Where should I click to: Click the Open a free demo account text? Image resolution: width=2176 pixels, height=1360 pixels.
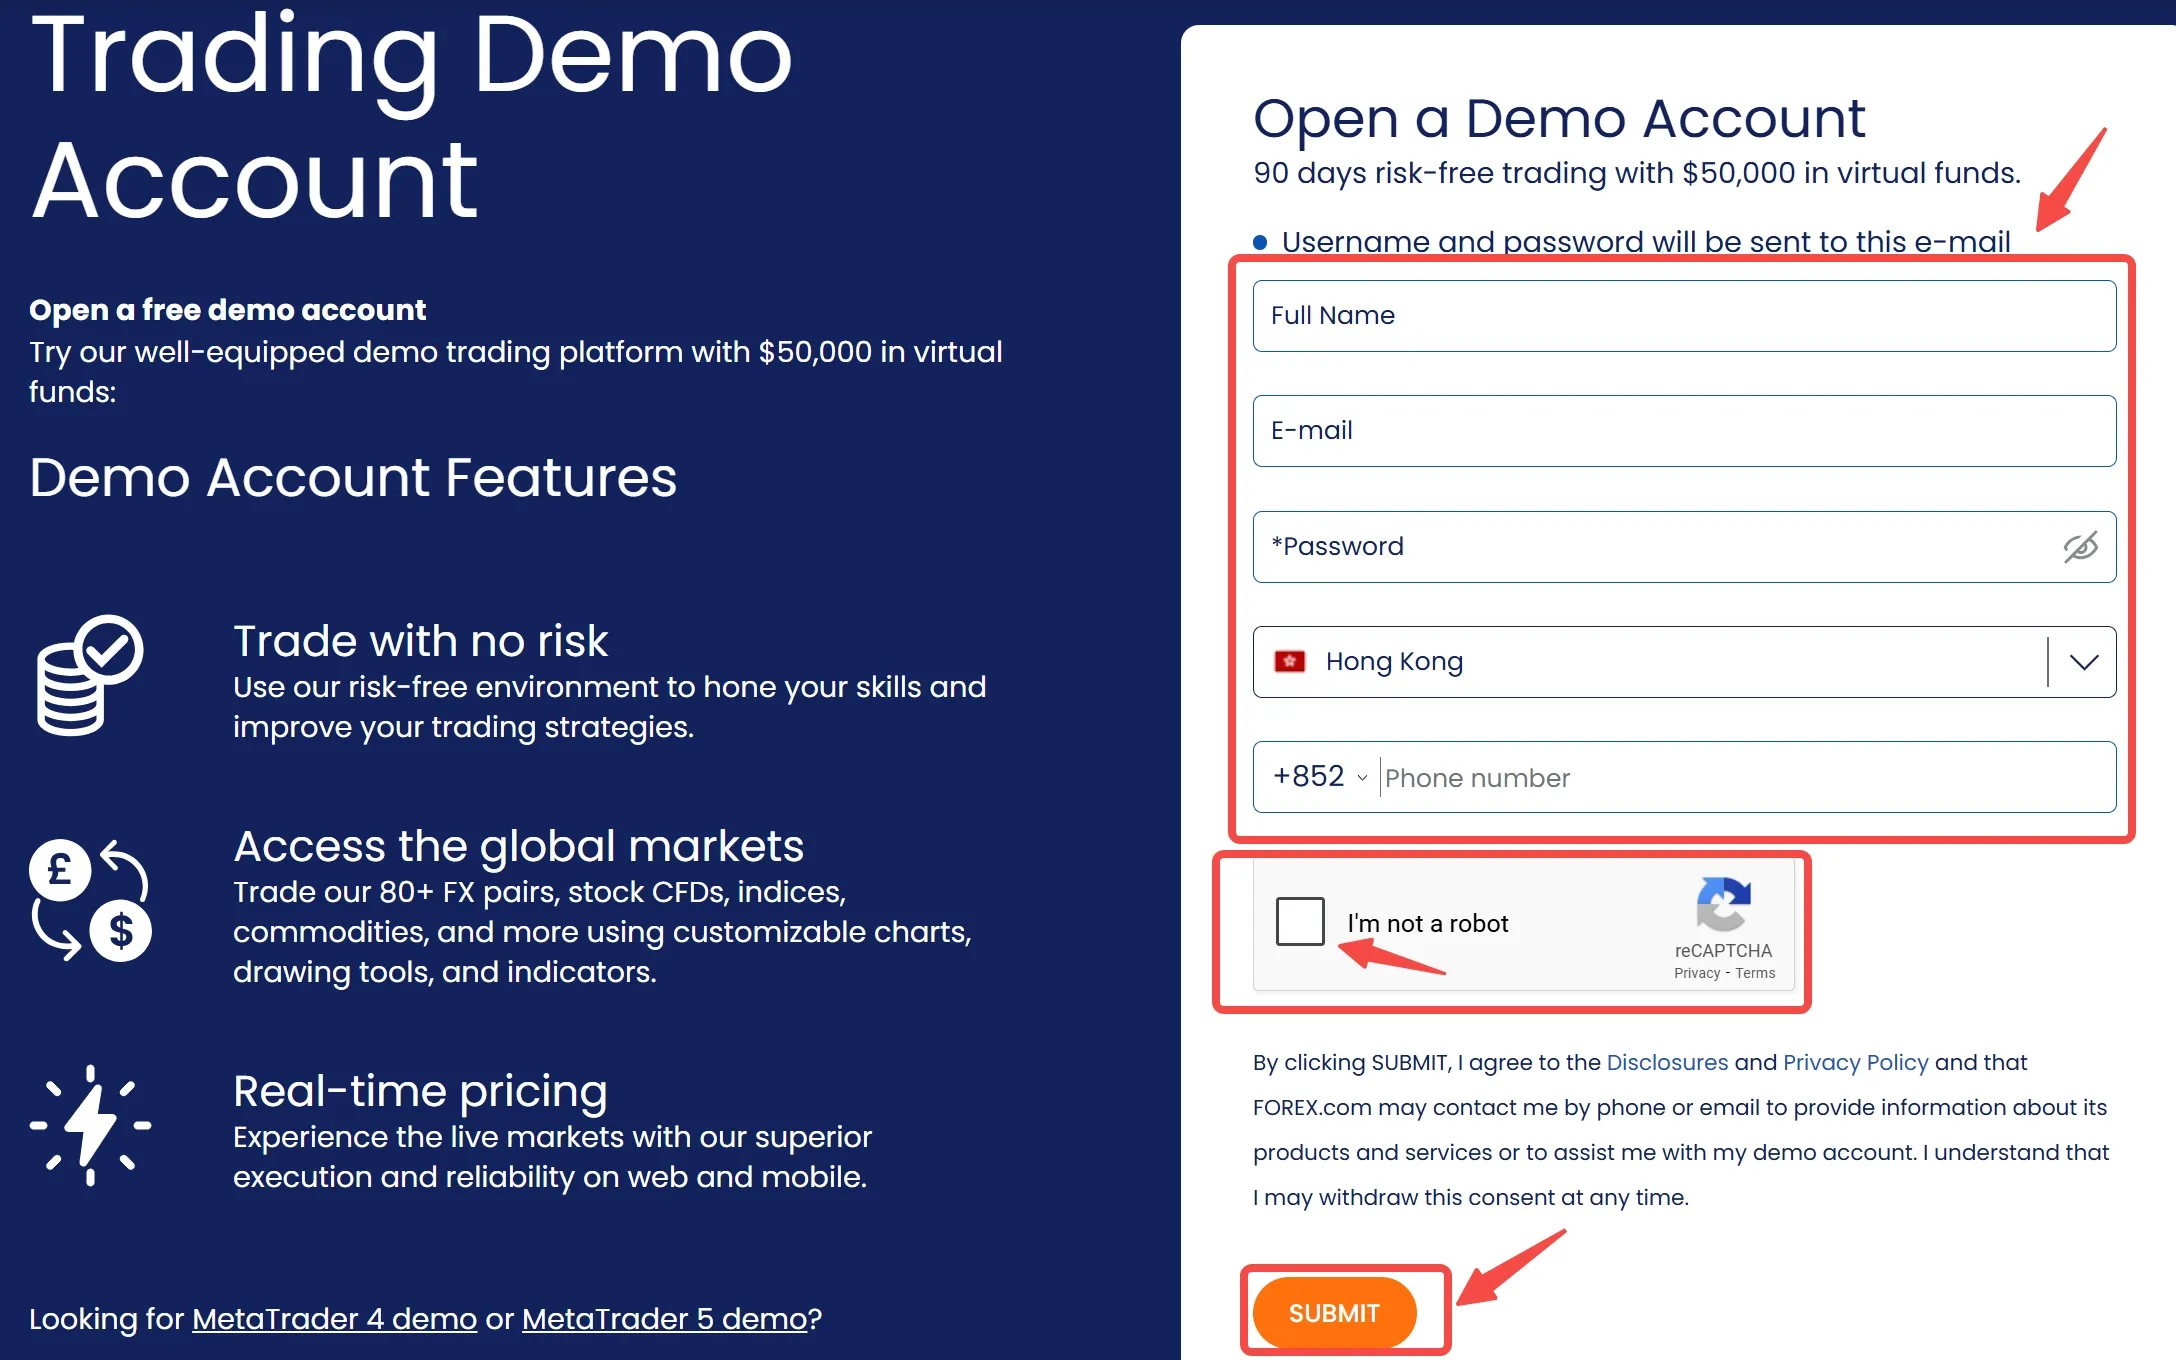tap(227, 310)
